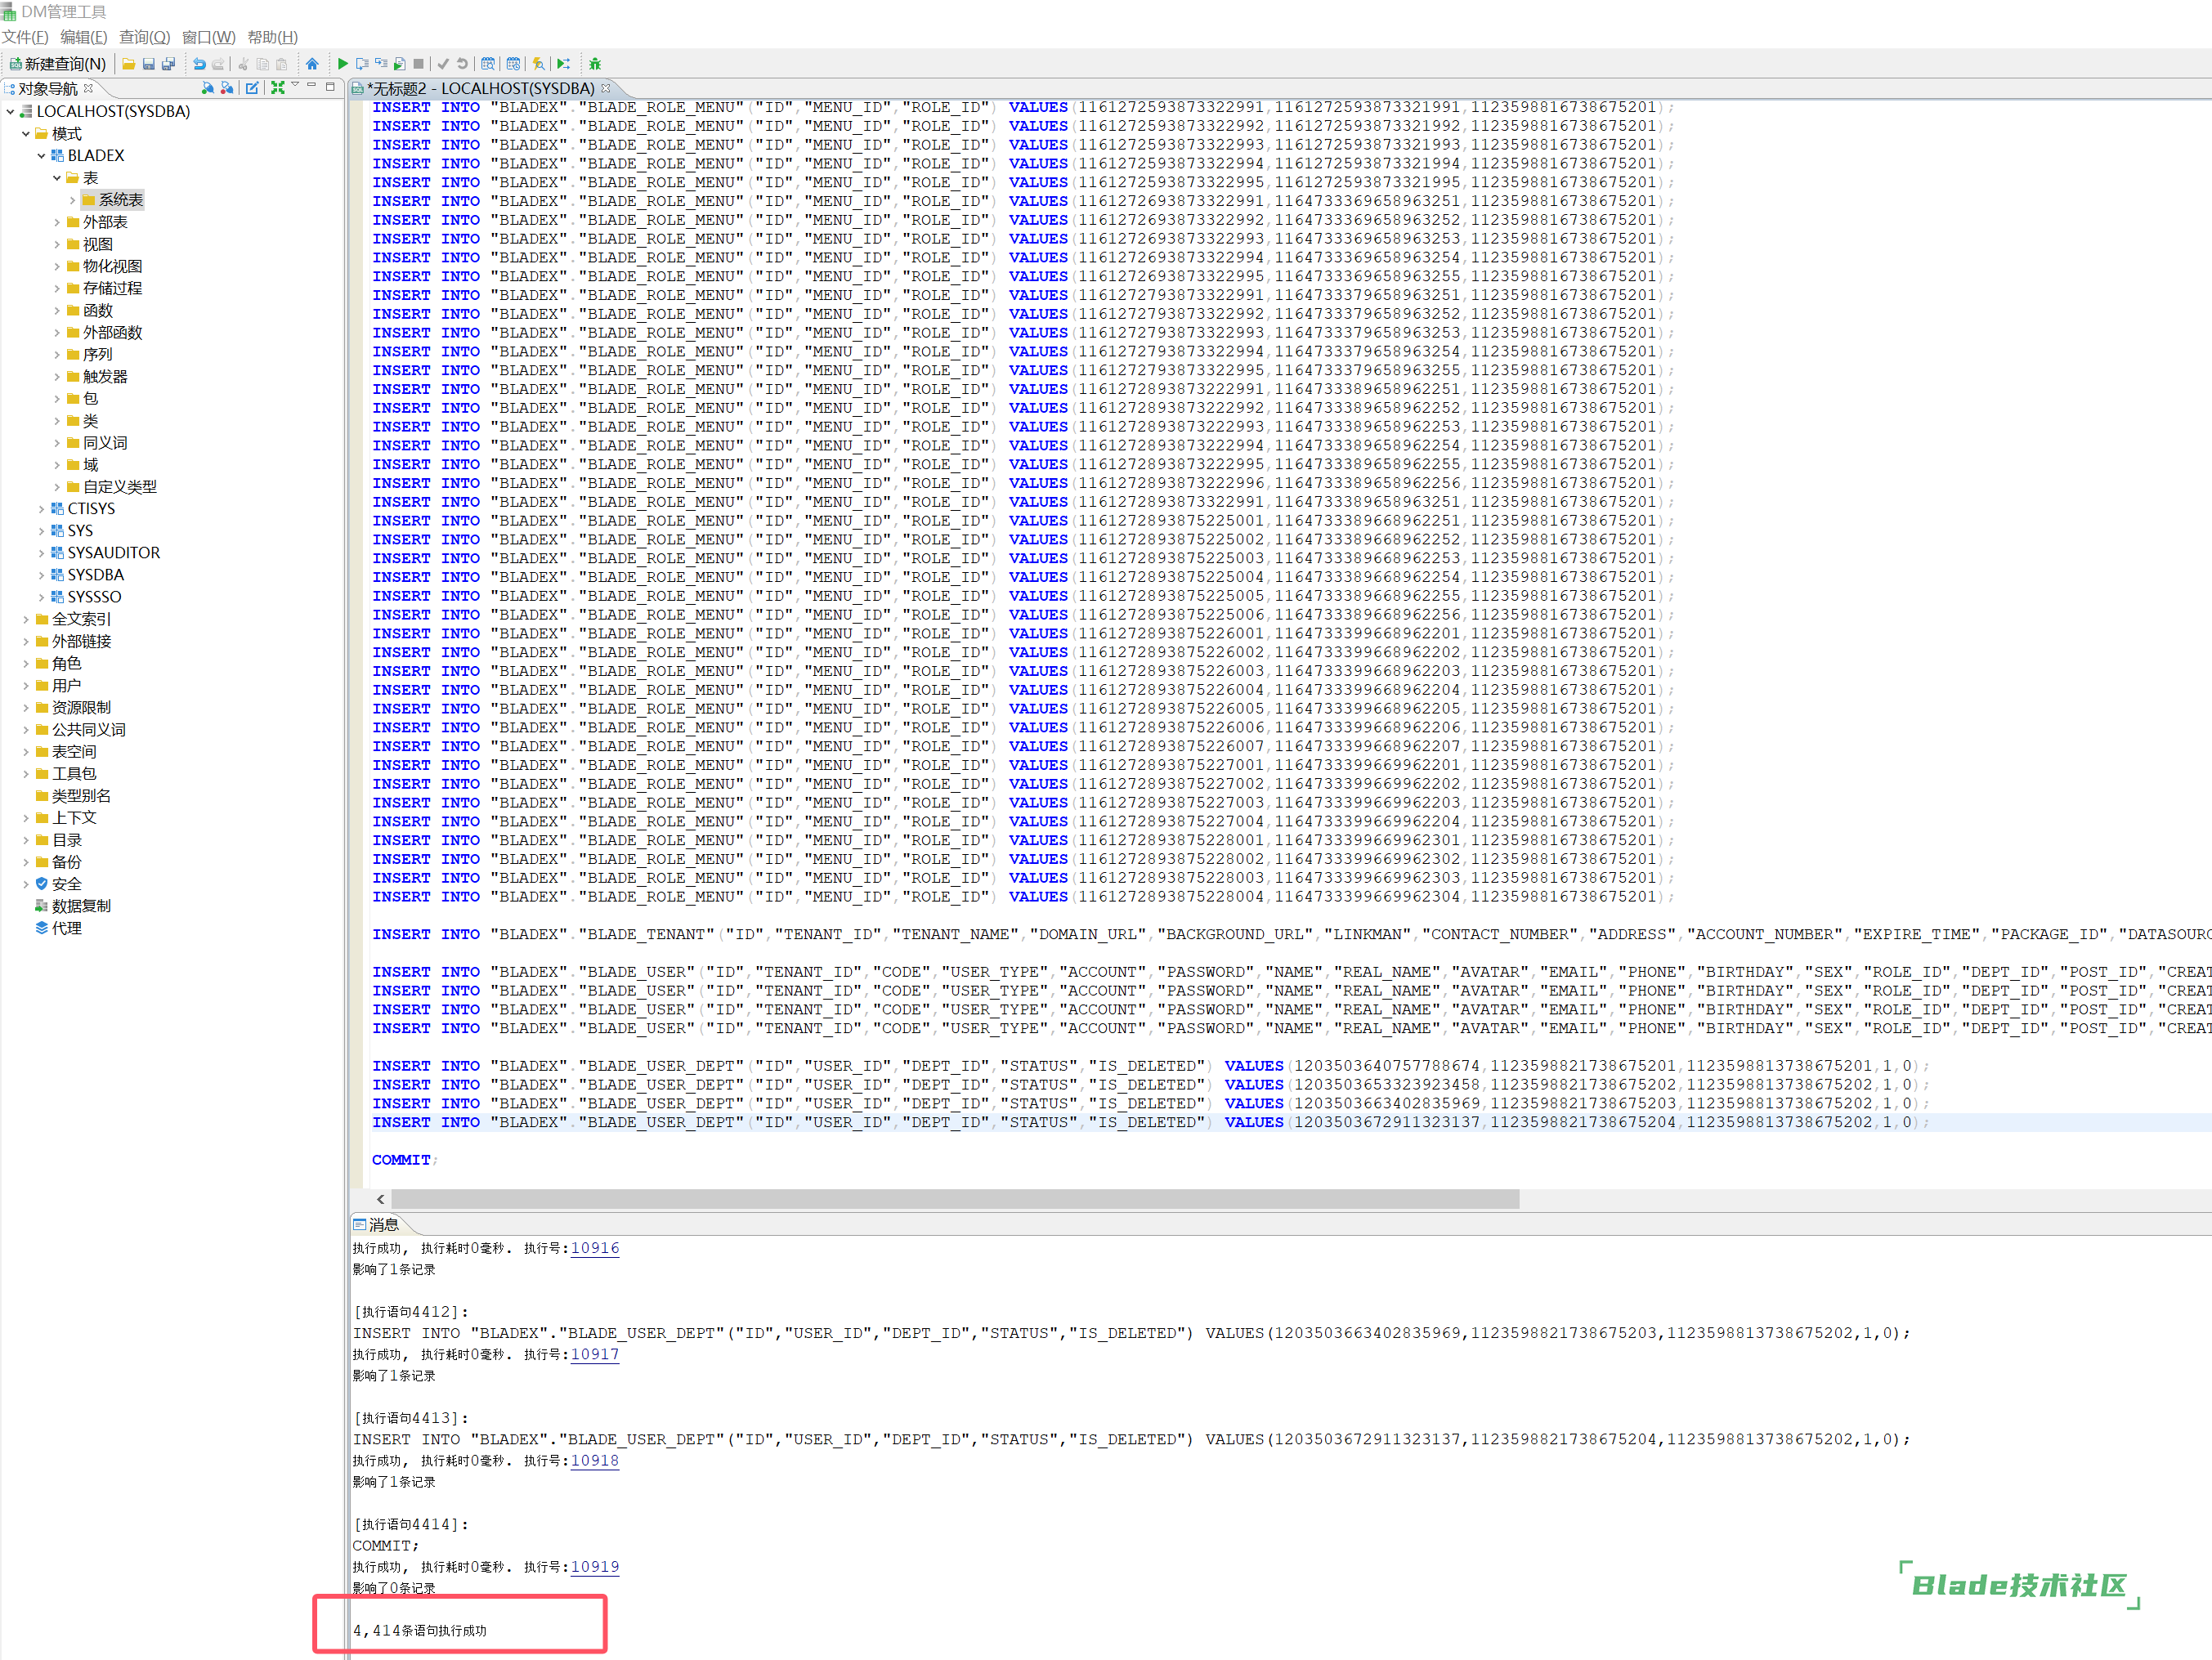Click the execution plan search icon
This screenshot has width=2212, height=1660.
pyautogui.click(x=488, y=64)
